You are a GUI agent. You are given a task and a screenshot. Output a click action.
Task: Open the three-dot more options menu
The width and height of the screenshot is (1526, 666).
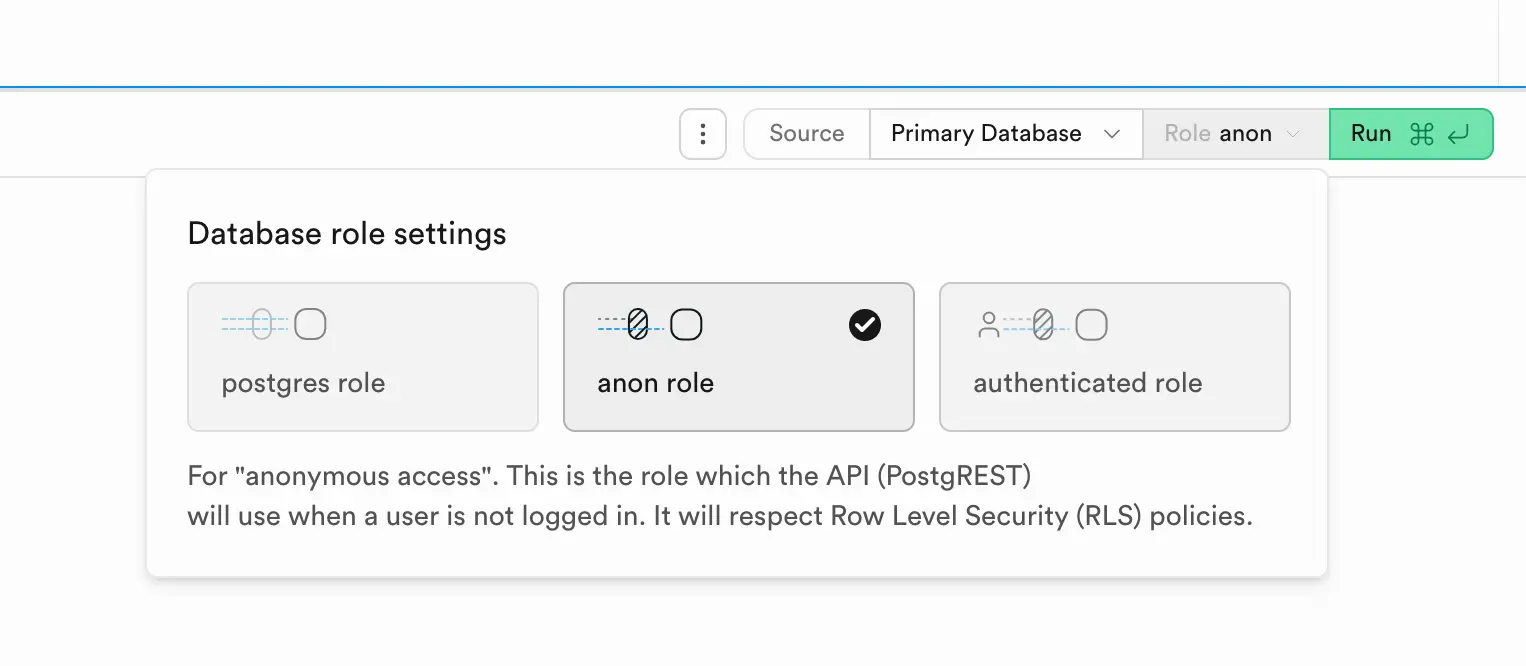coord(702,134)
